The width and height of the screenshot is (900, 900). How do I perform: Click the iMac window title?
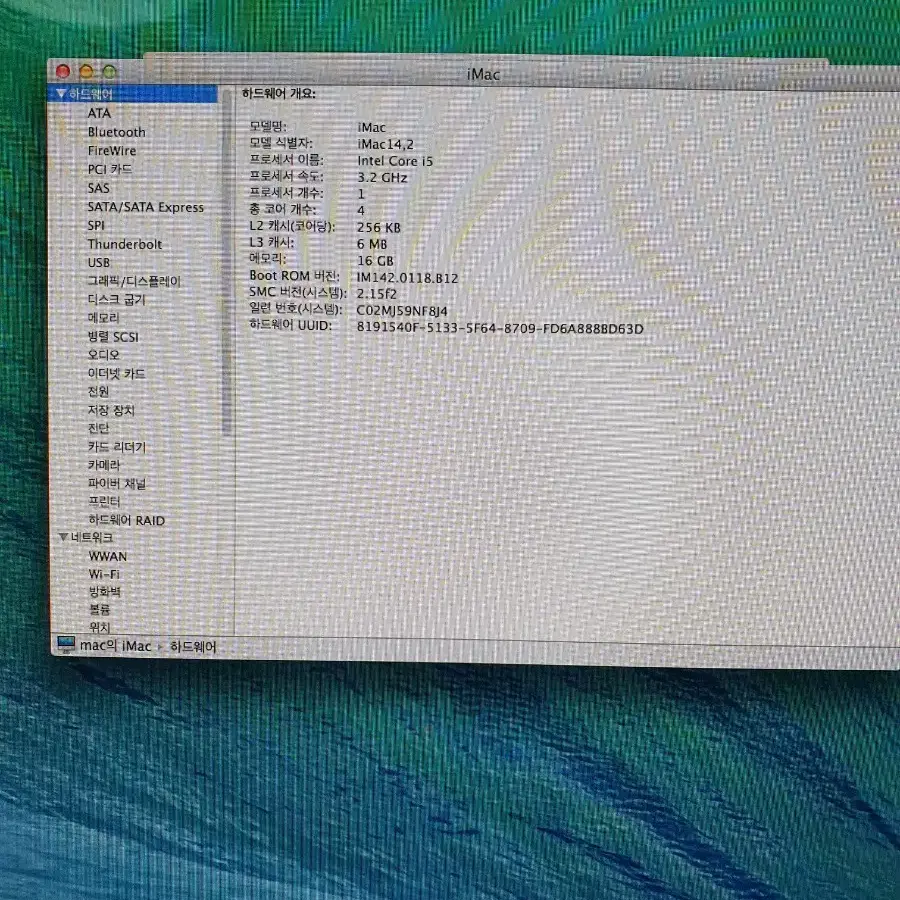(483, 75)
